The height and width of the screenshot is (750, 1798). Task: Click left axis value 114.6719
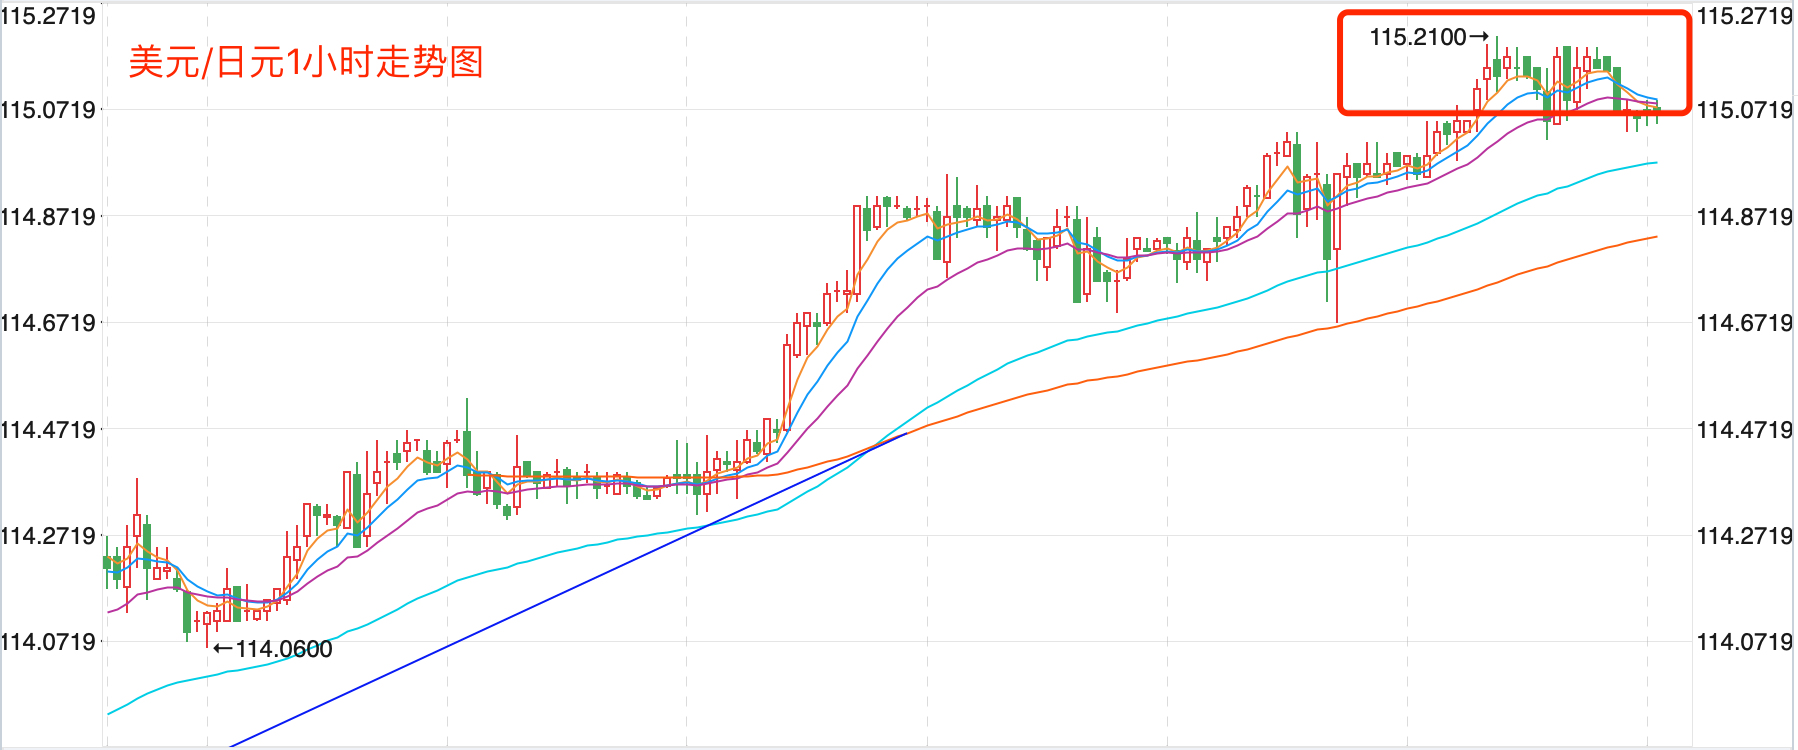pyautogui.click(x=48, y=323)
